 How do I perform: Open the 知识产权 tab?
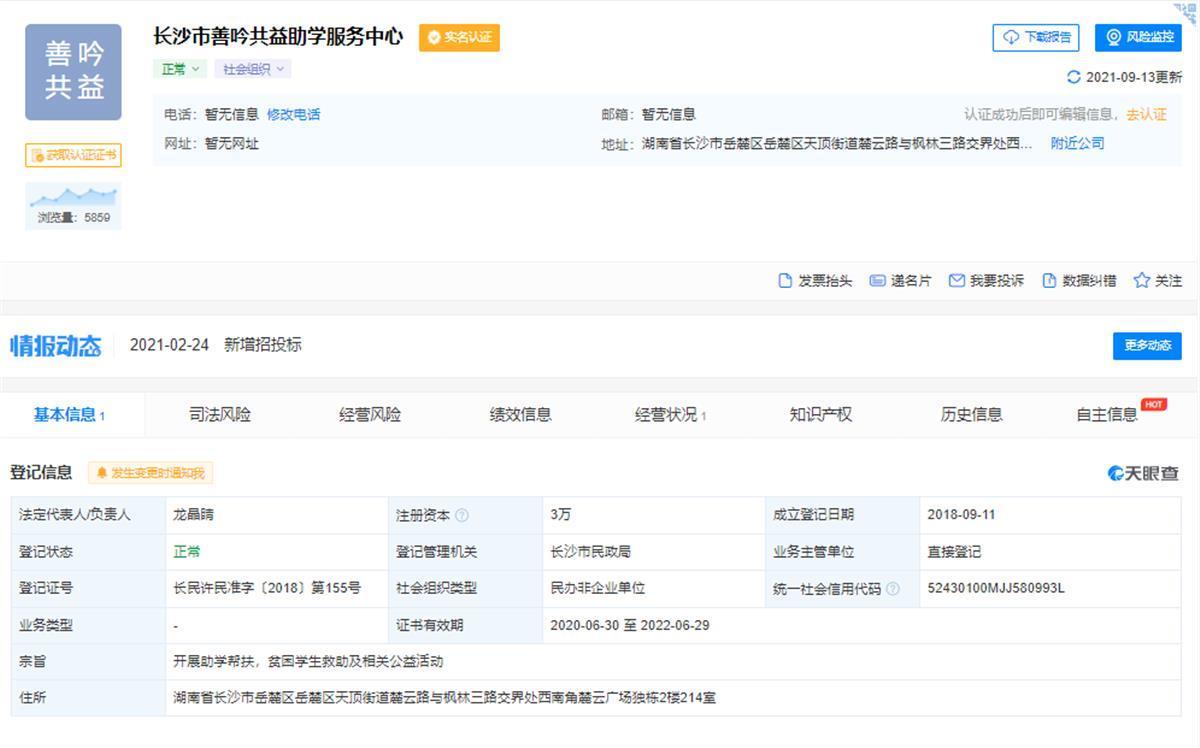(x=820, y=414)
